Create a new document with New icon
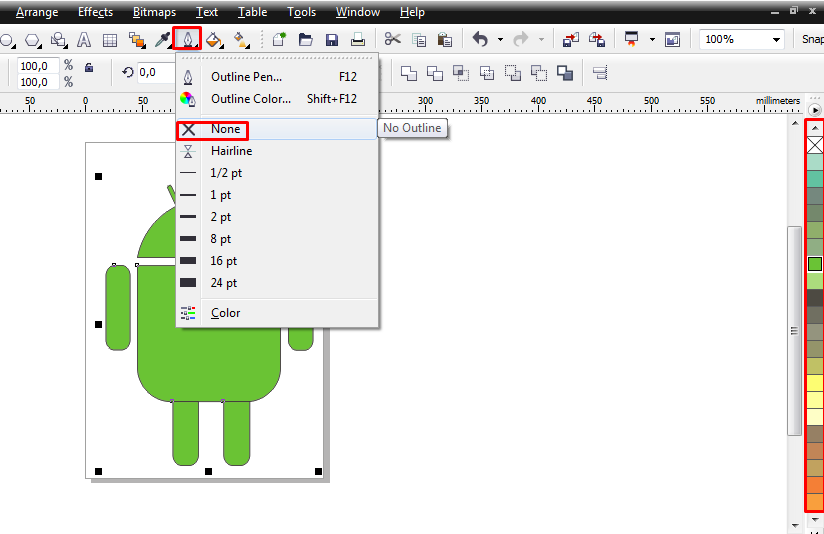Viewport: 824px width, 534px height. pyautogui.click(x=279, y=40)
